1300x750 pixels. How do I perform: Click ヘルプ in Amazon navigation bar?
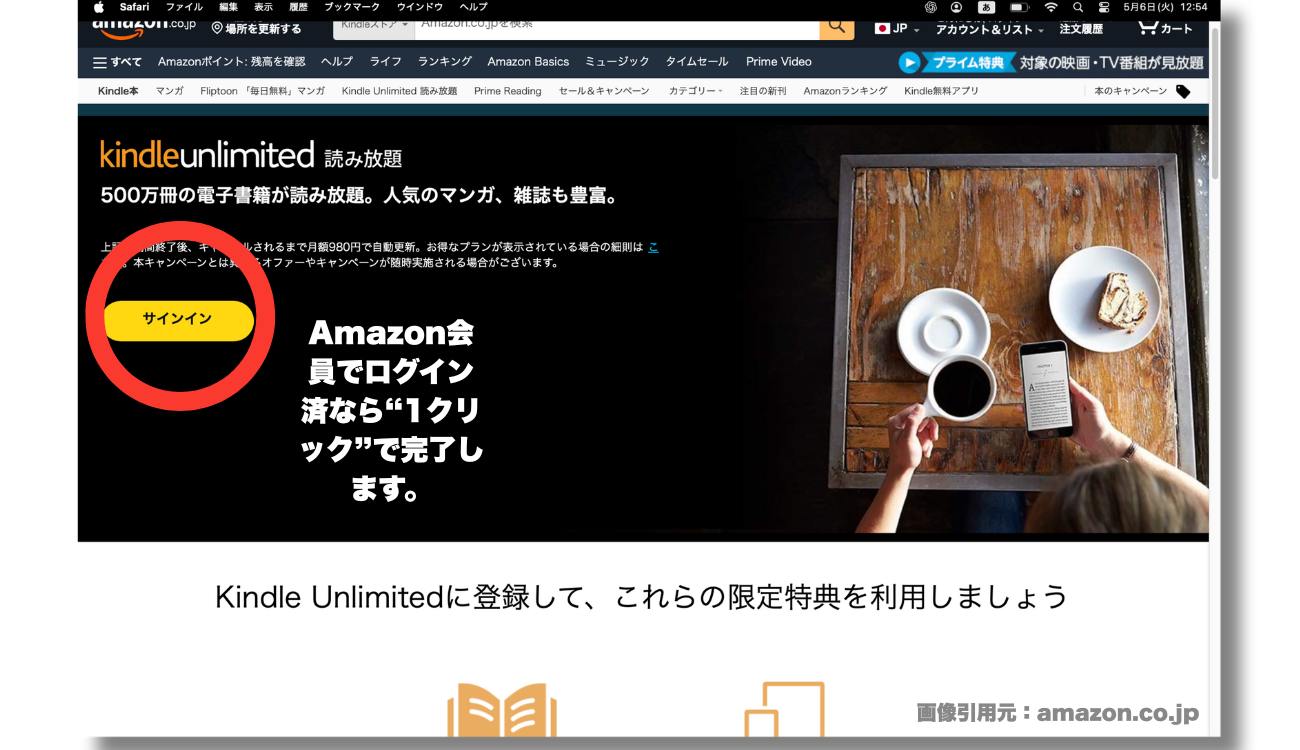(337, 62)
